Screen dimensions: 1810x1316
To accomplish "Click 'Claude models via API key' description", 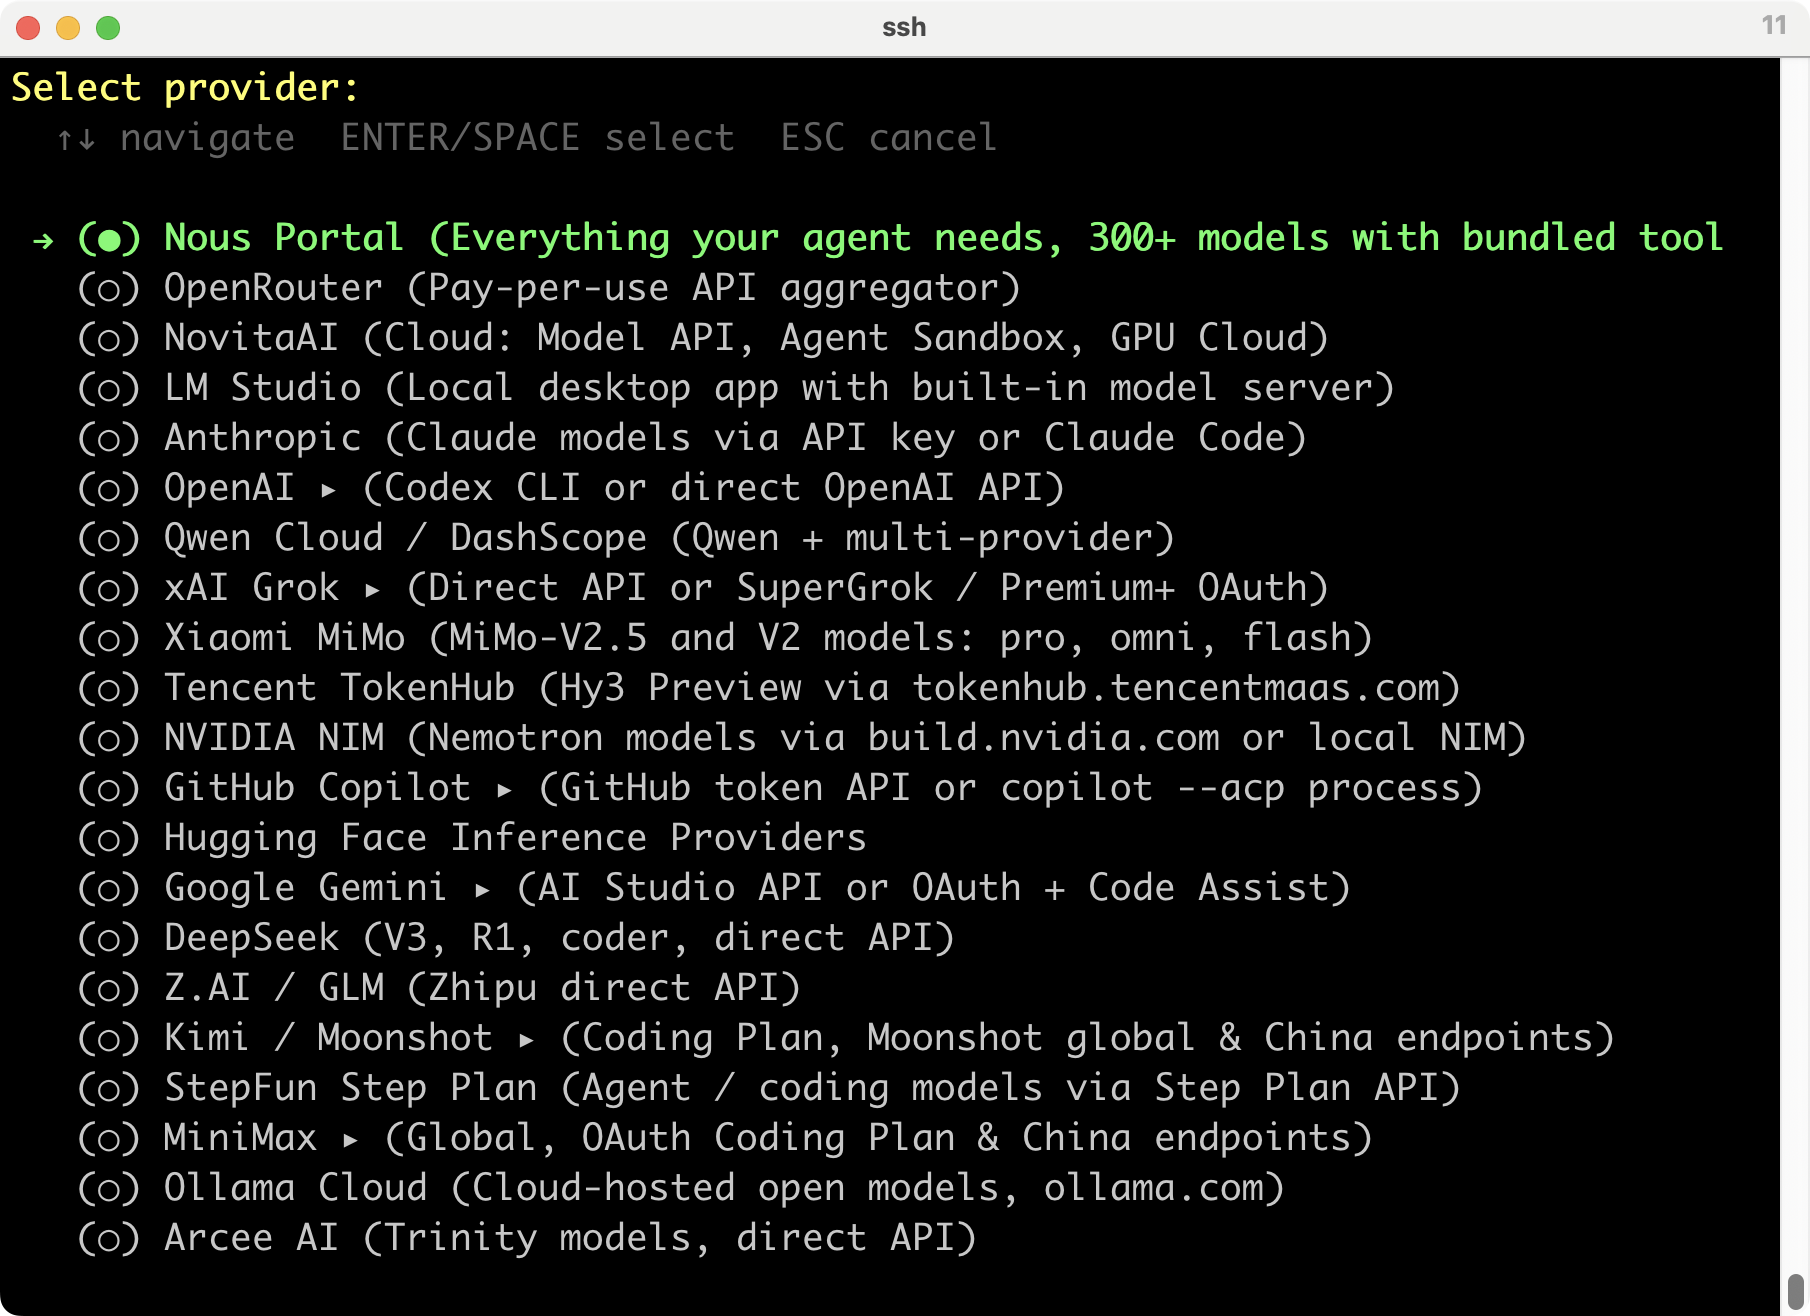I will click(679, 438).
